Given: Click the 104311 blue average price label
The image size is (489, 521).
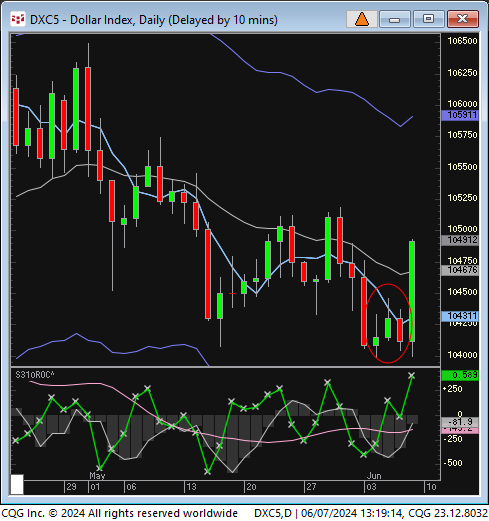Looking at the screenshot, I should 460,316.
